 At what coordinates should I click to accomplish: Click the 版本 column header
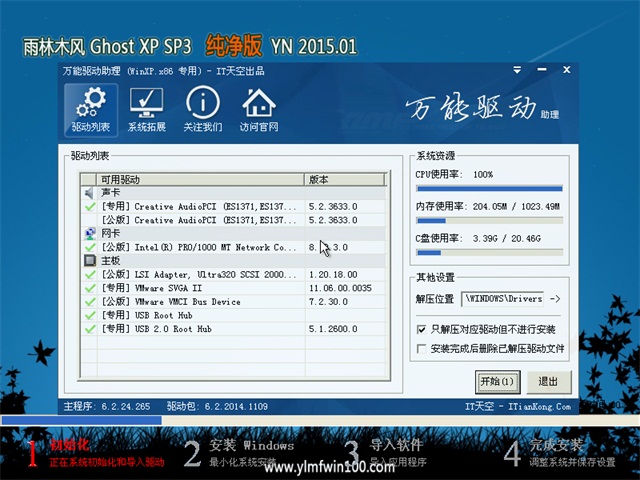[345, 179]
